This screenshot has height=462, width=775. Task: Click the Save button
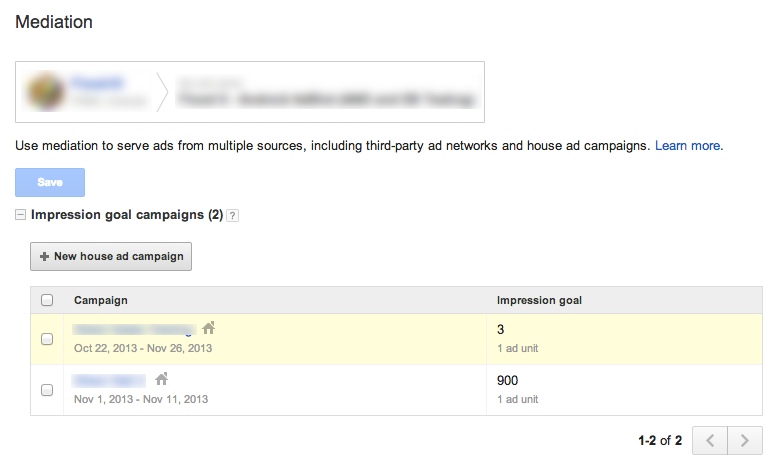[x=50, y=182]
